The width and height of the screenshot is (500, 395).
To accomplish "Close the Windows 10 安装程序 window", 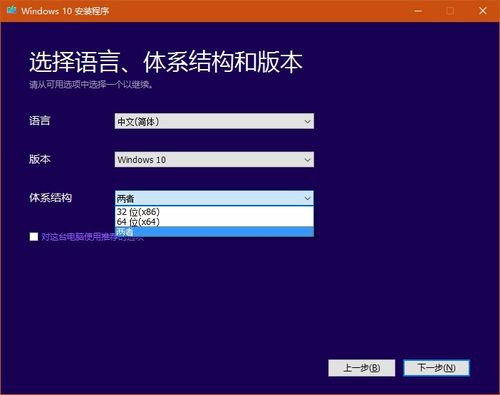I will [x=482, y=11].
